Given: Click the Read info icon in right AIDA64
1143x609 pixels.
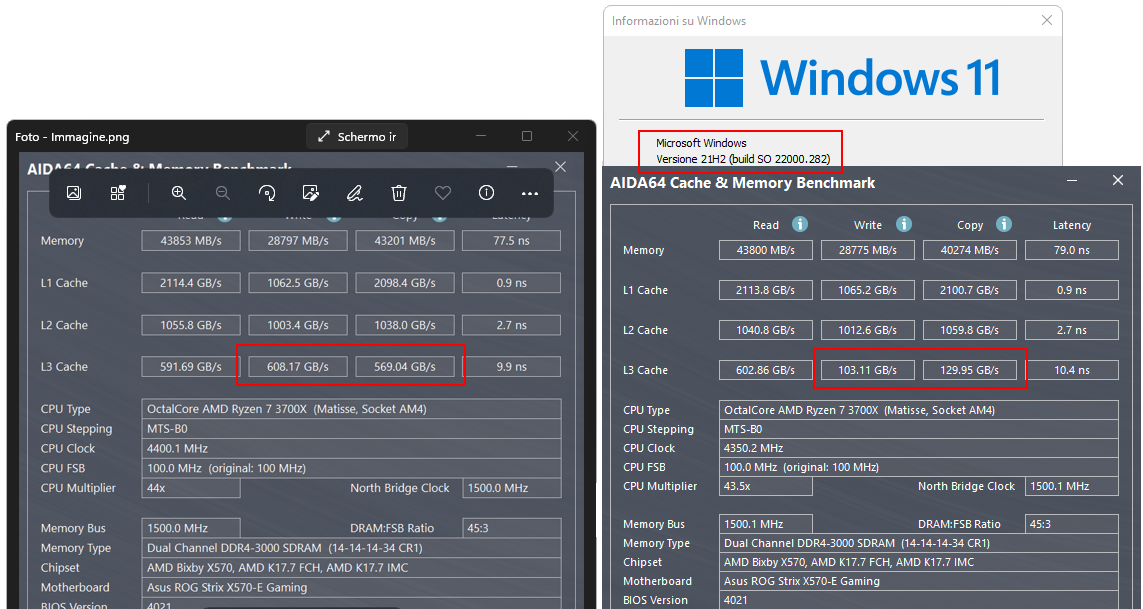Looking at the screenshot, I should coord(800,224).
